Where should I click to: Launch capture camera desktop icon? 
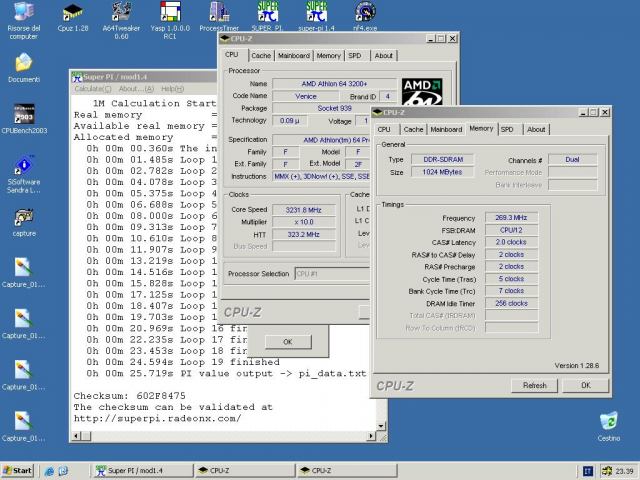point(24,222)
